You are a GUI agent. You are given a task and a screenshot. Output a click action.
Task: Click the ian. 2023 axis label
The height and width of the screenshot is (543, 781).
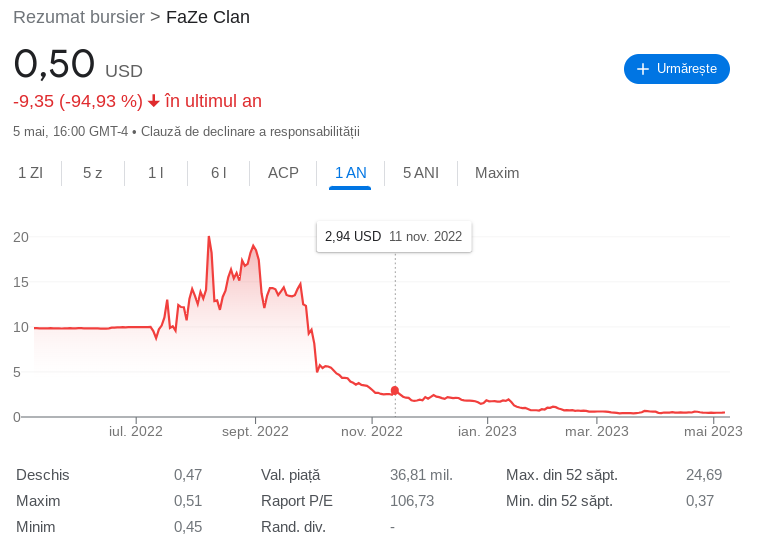point(487,431)
